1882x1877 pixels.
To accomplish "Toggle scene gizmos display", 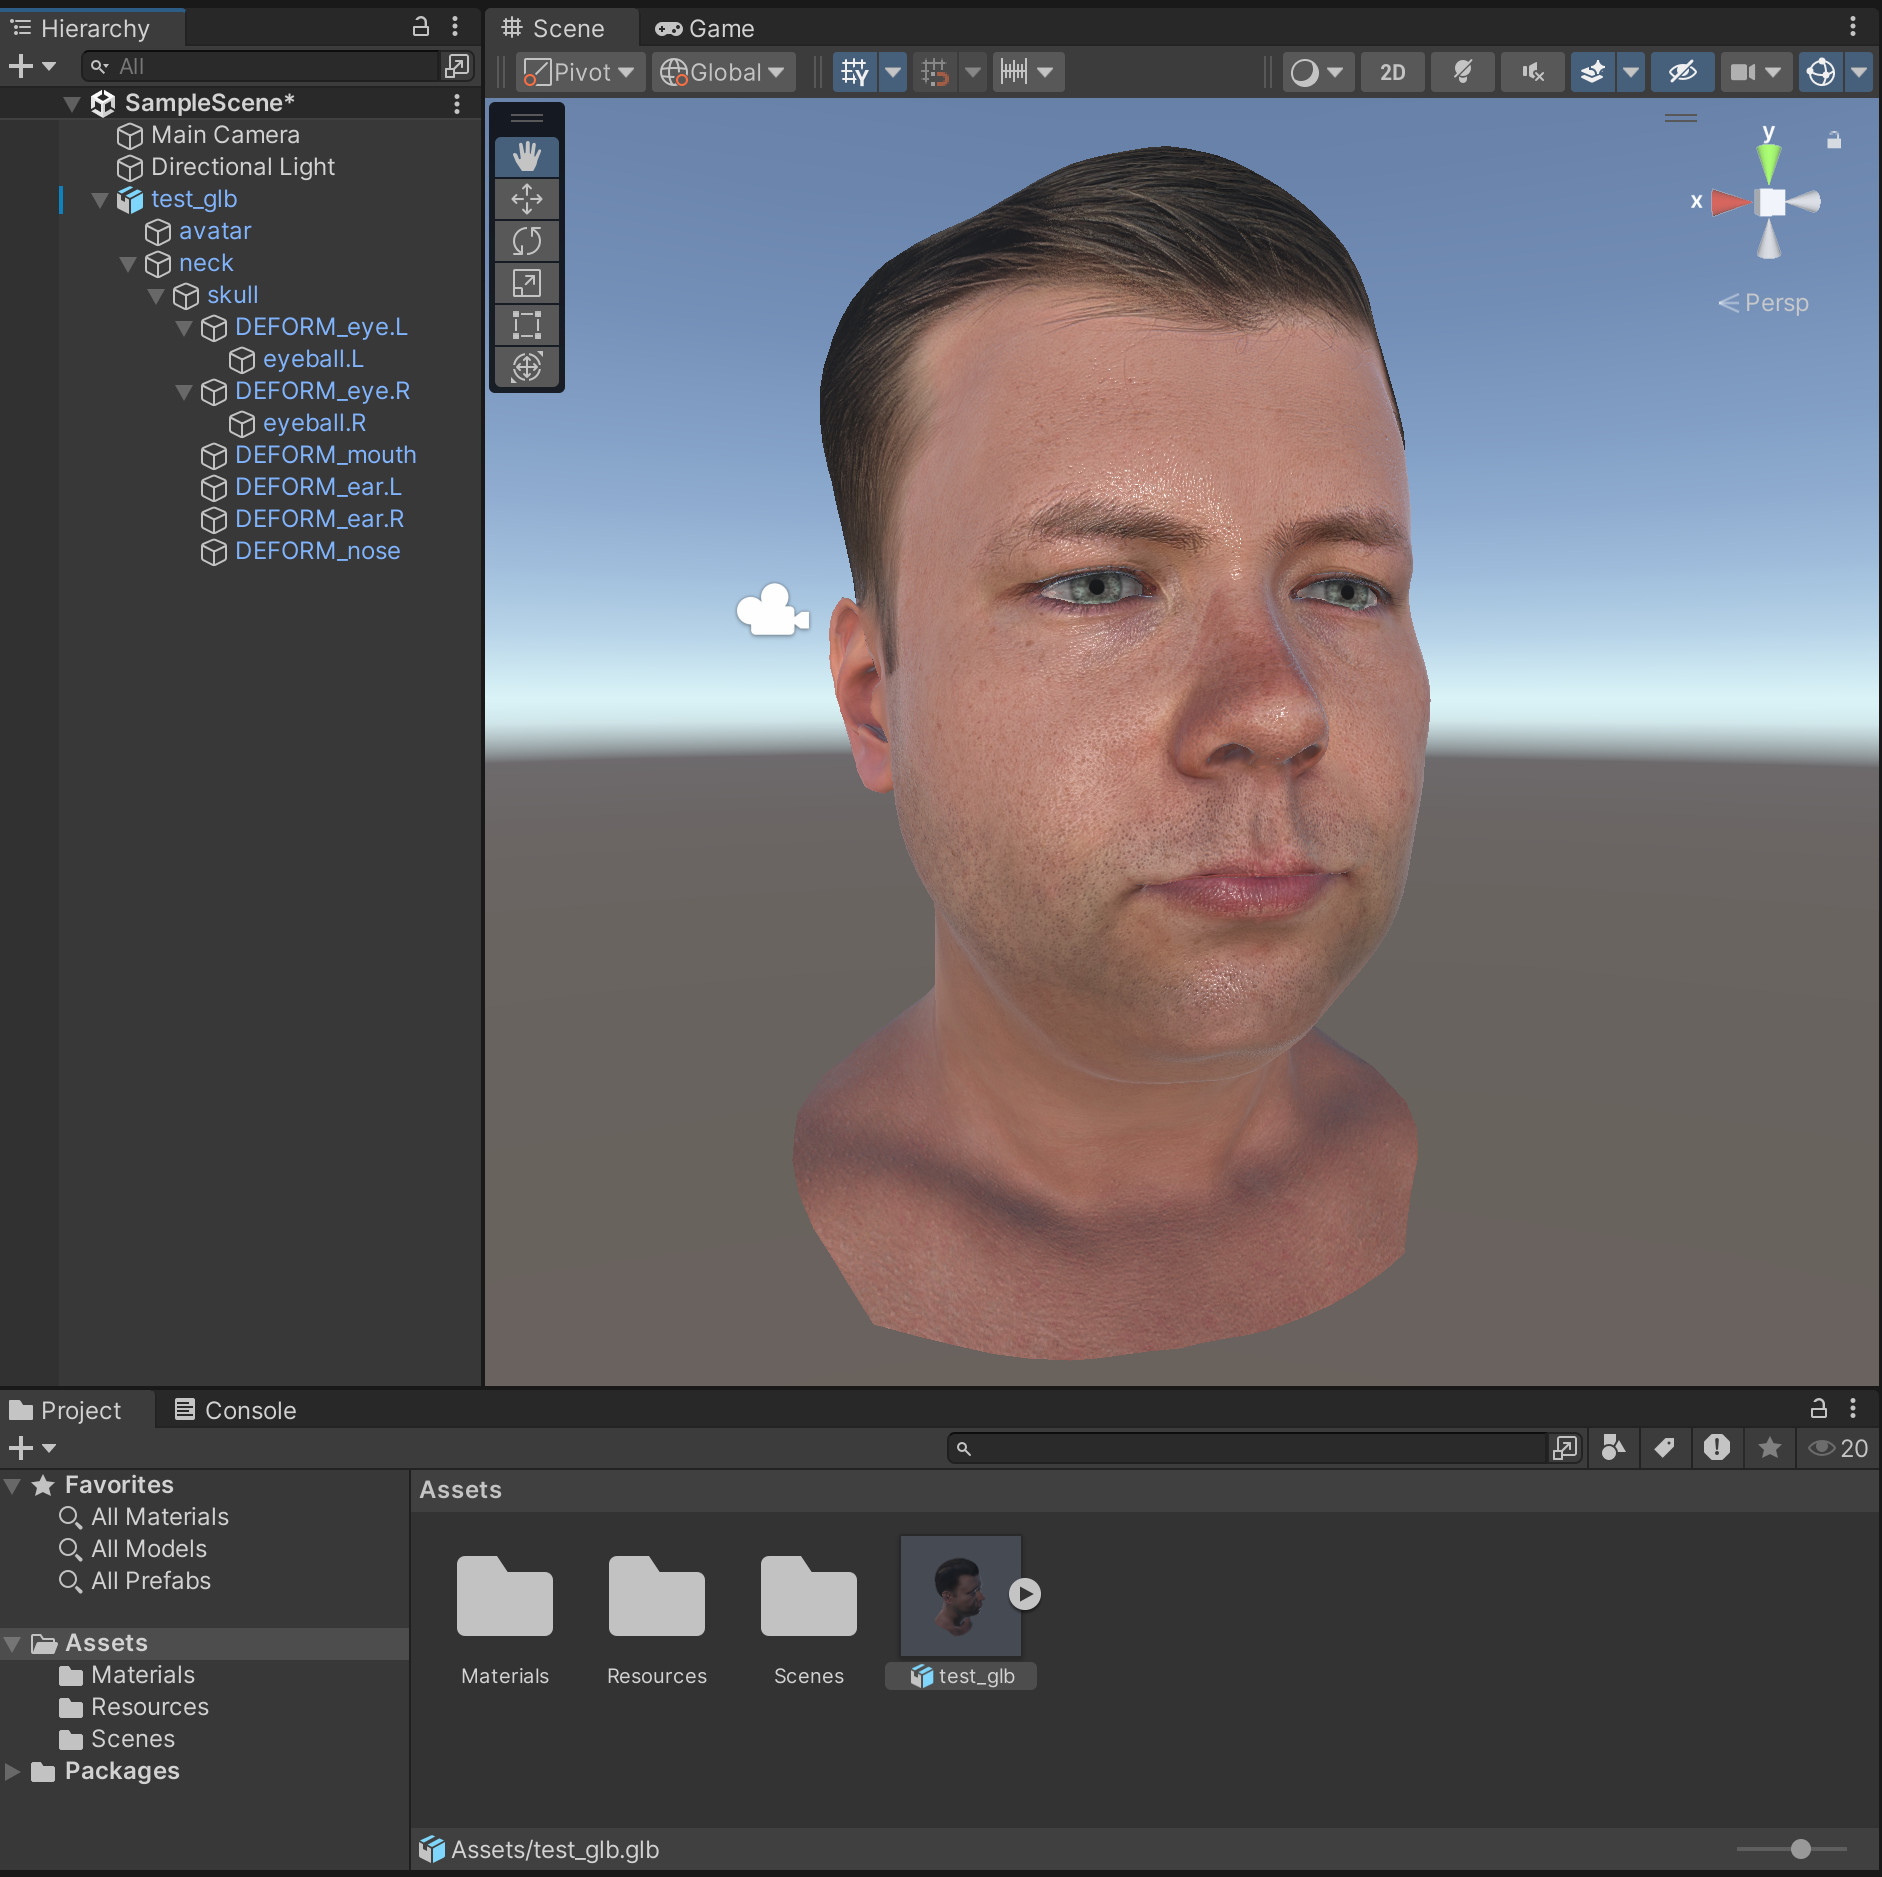I will coord(1821,72).
